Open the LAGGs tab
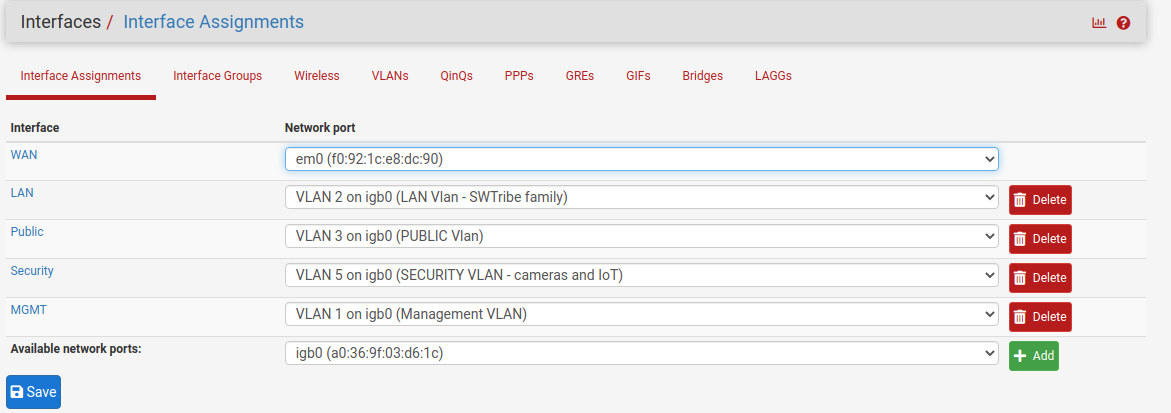1171x413 pixels. [x=773, y=75]
